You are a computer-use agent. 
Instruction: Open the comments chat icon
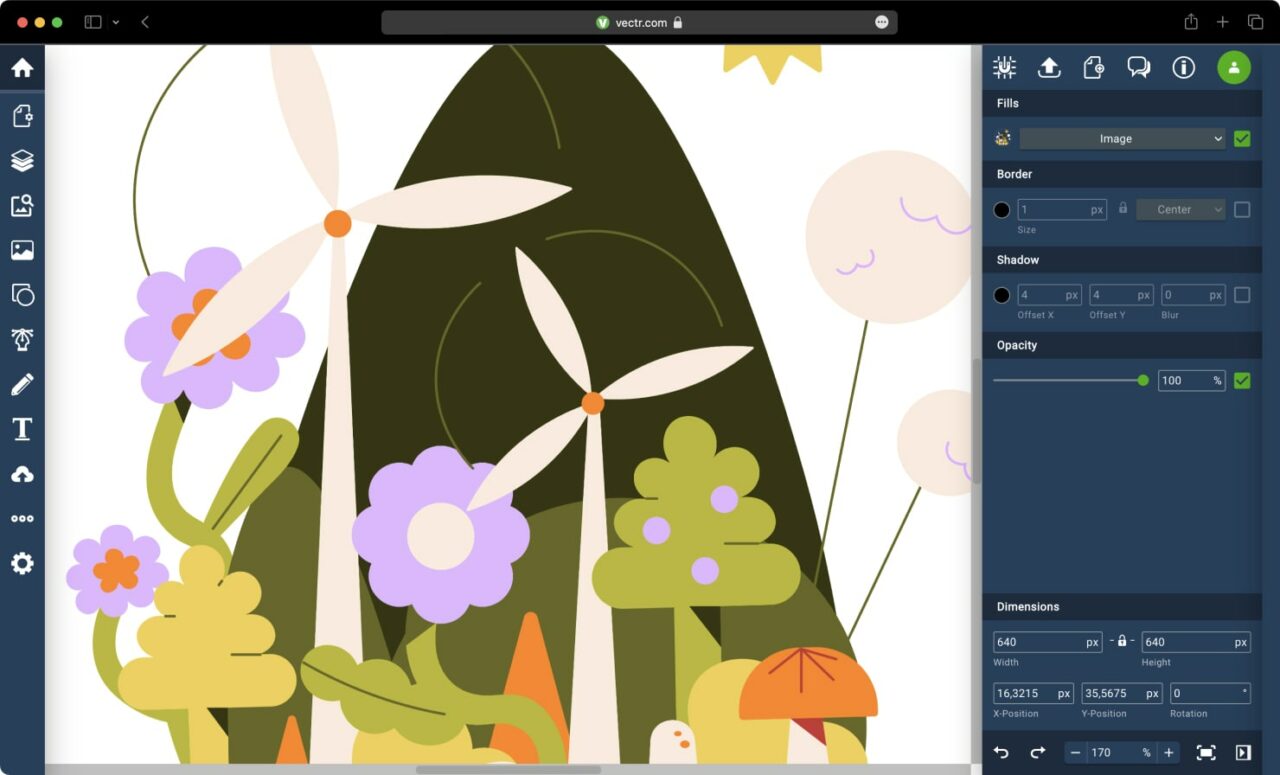(1138, 67)
